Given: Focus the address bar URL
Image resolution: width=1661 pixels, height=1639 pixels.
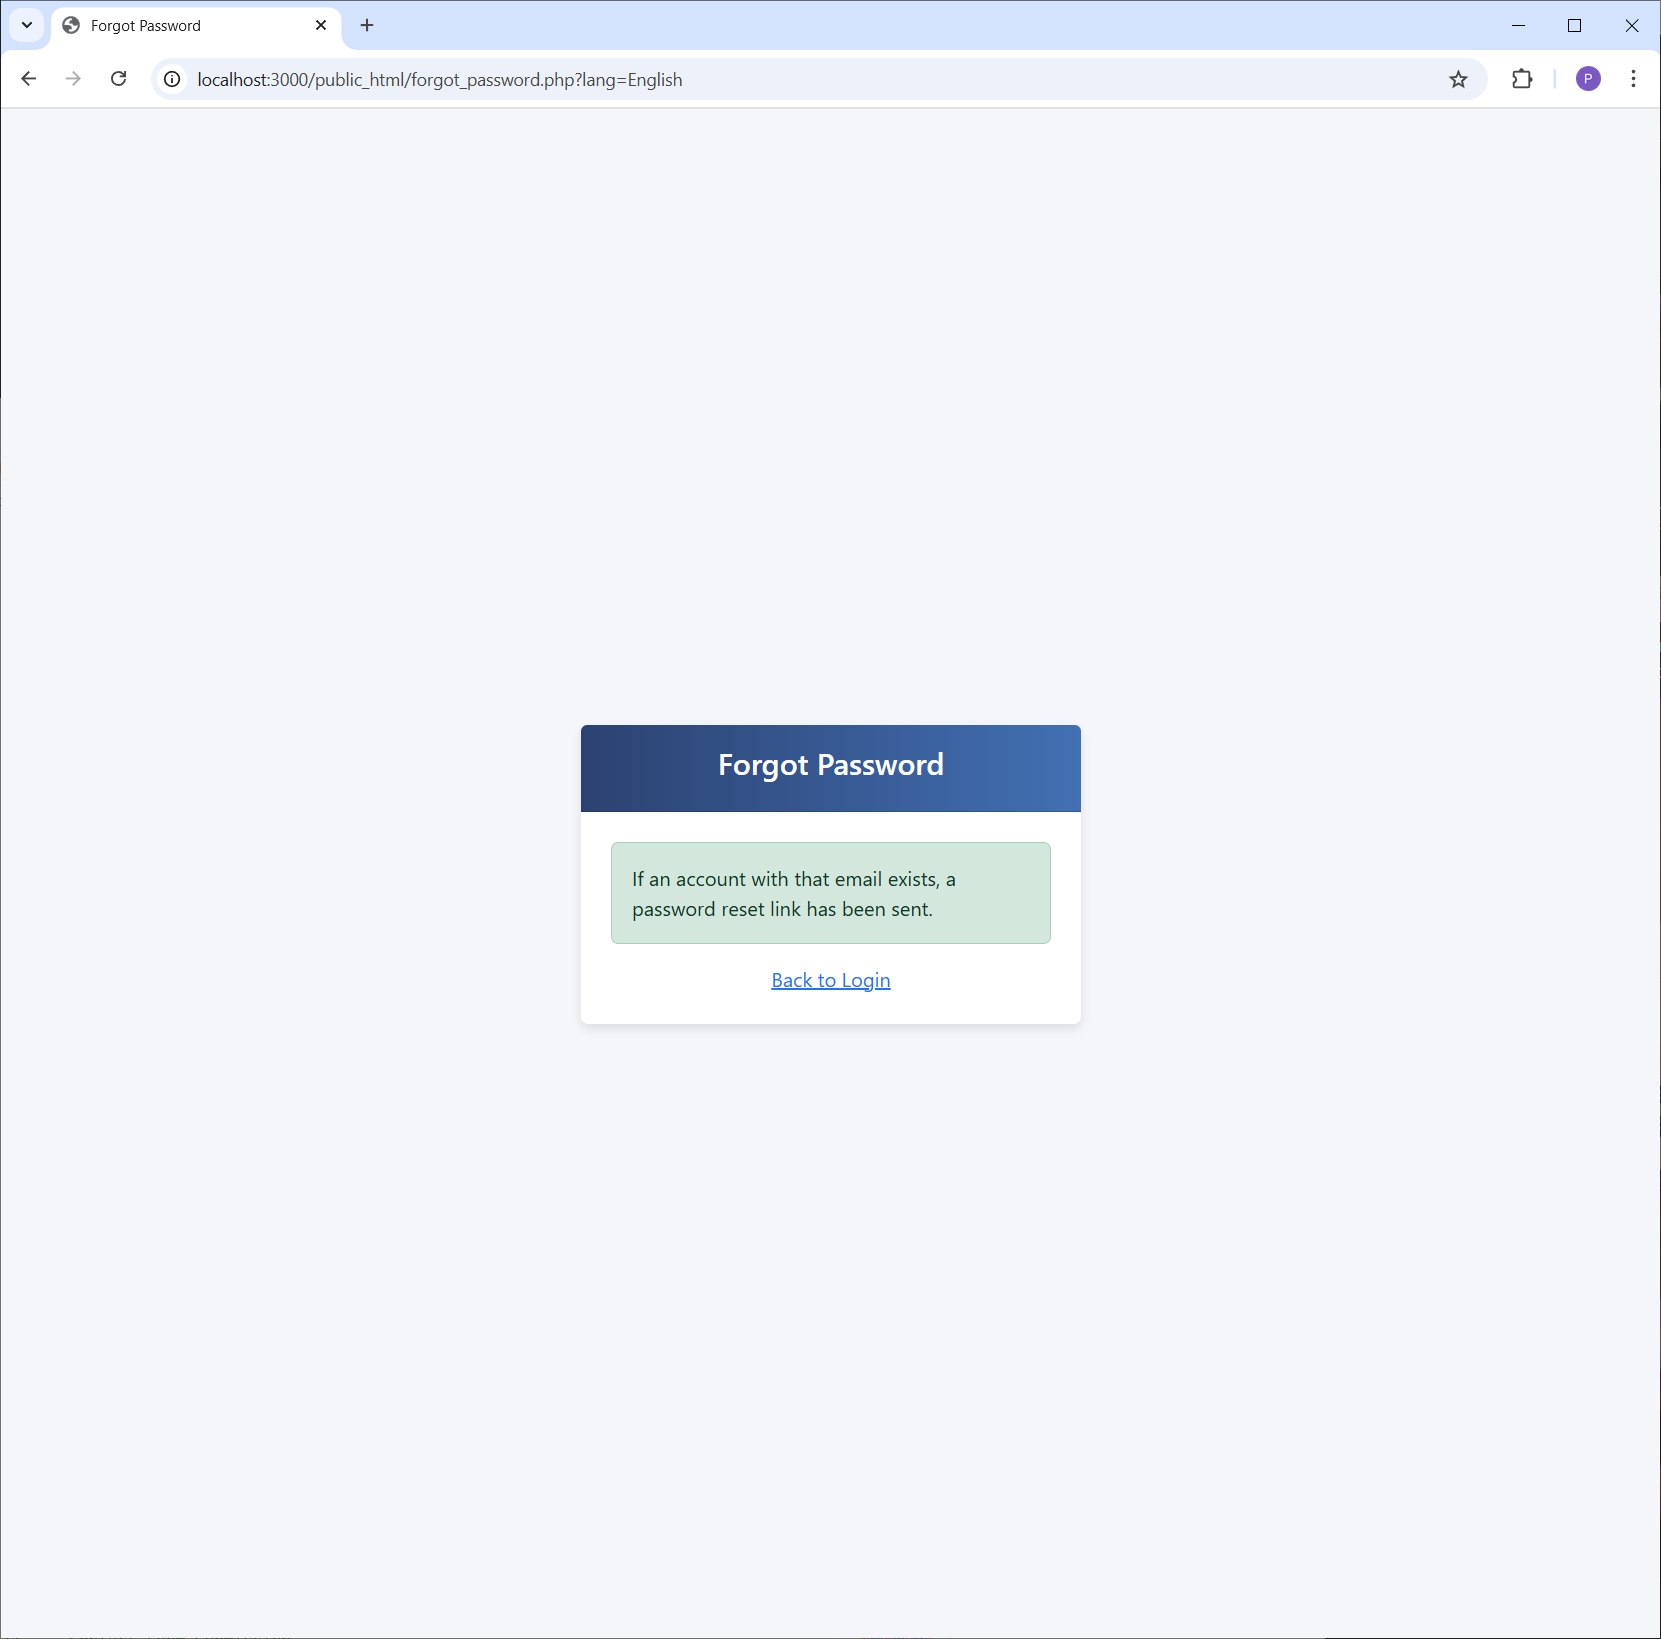Looking at the screenshot, I should tap(440, 79).
